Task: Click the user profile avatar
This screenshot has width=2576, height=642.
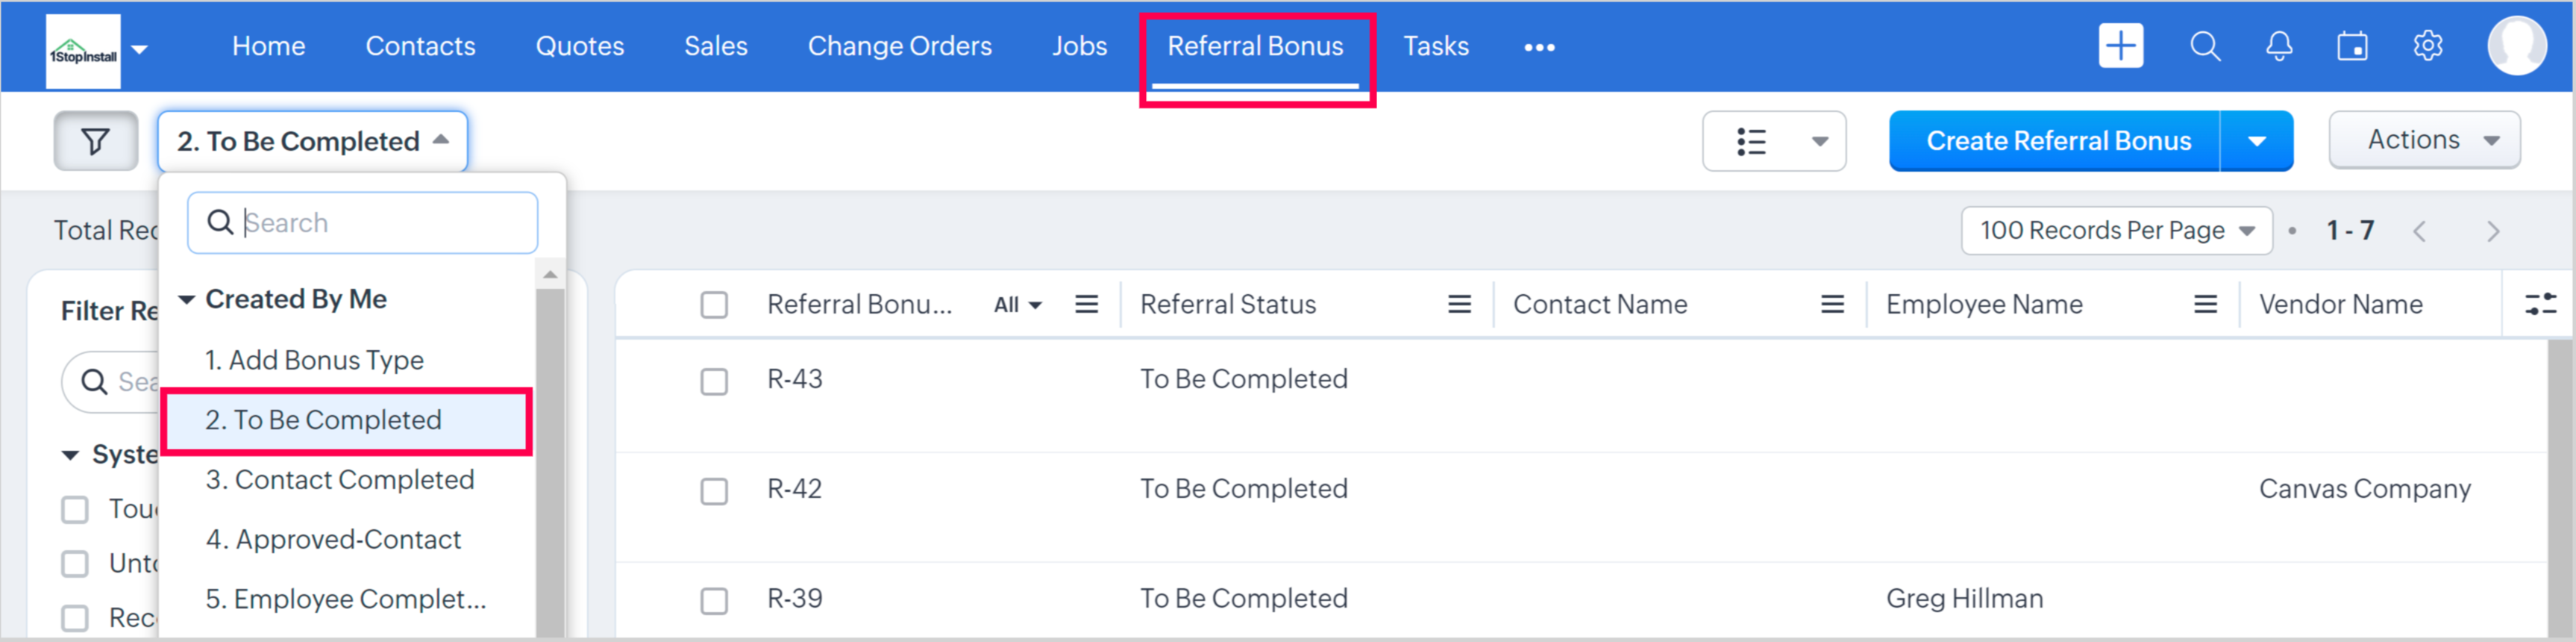Action: [2516, 46]
